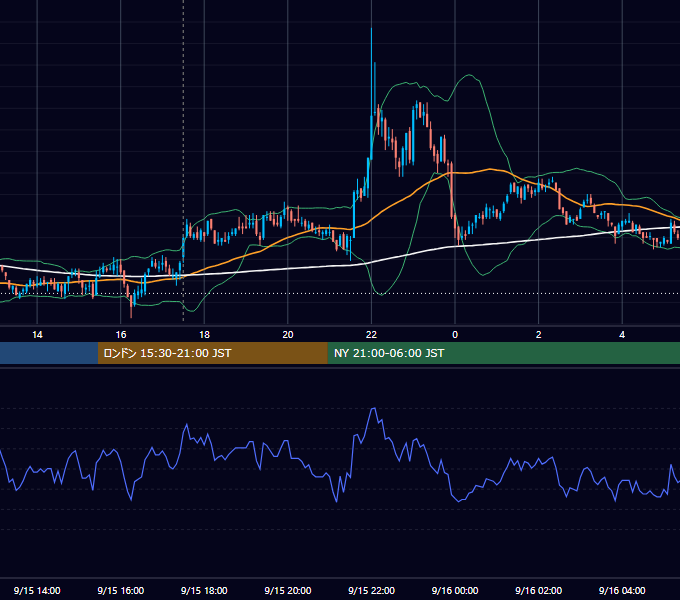Click the oscillator peak near 22:00
The height and width of the screenshot is (600, 680).
coord(373,409)
